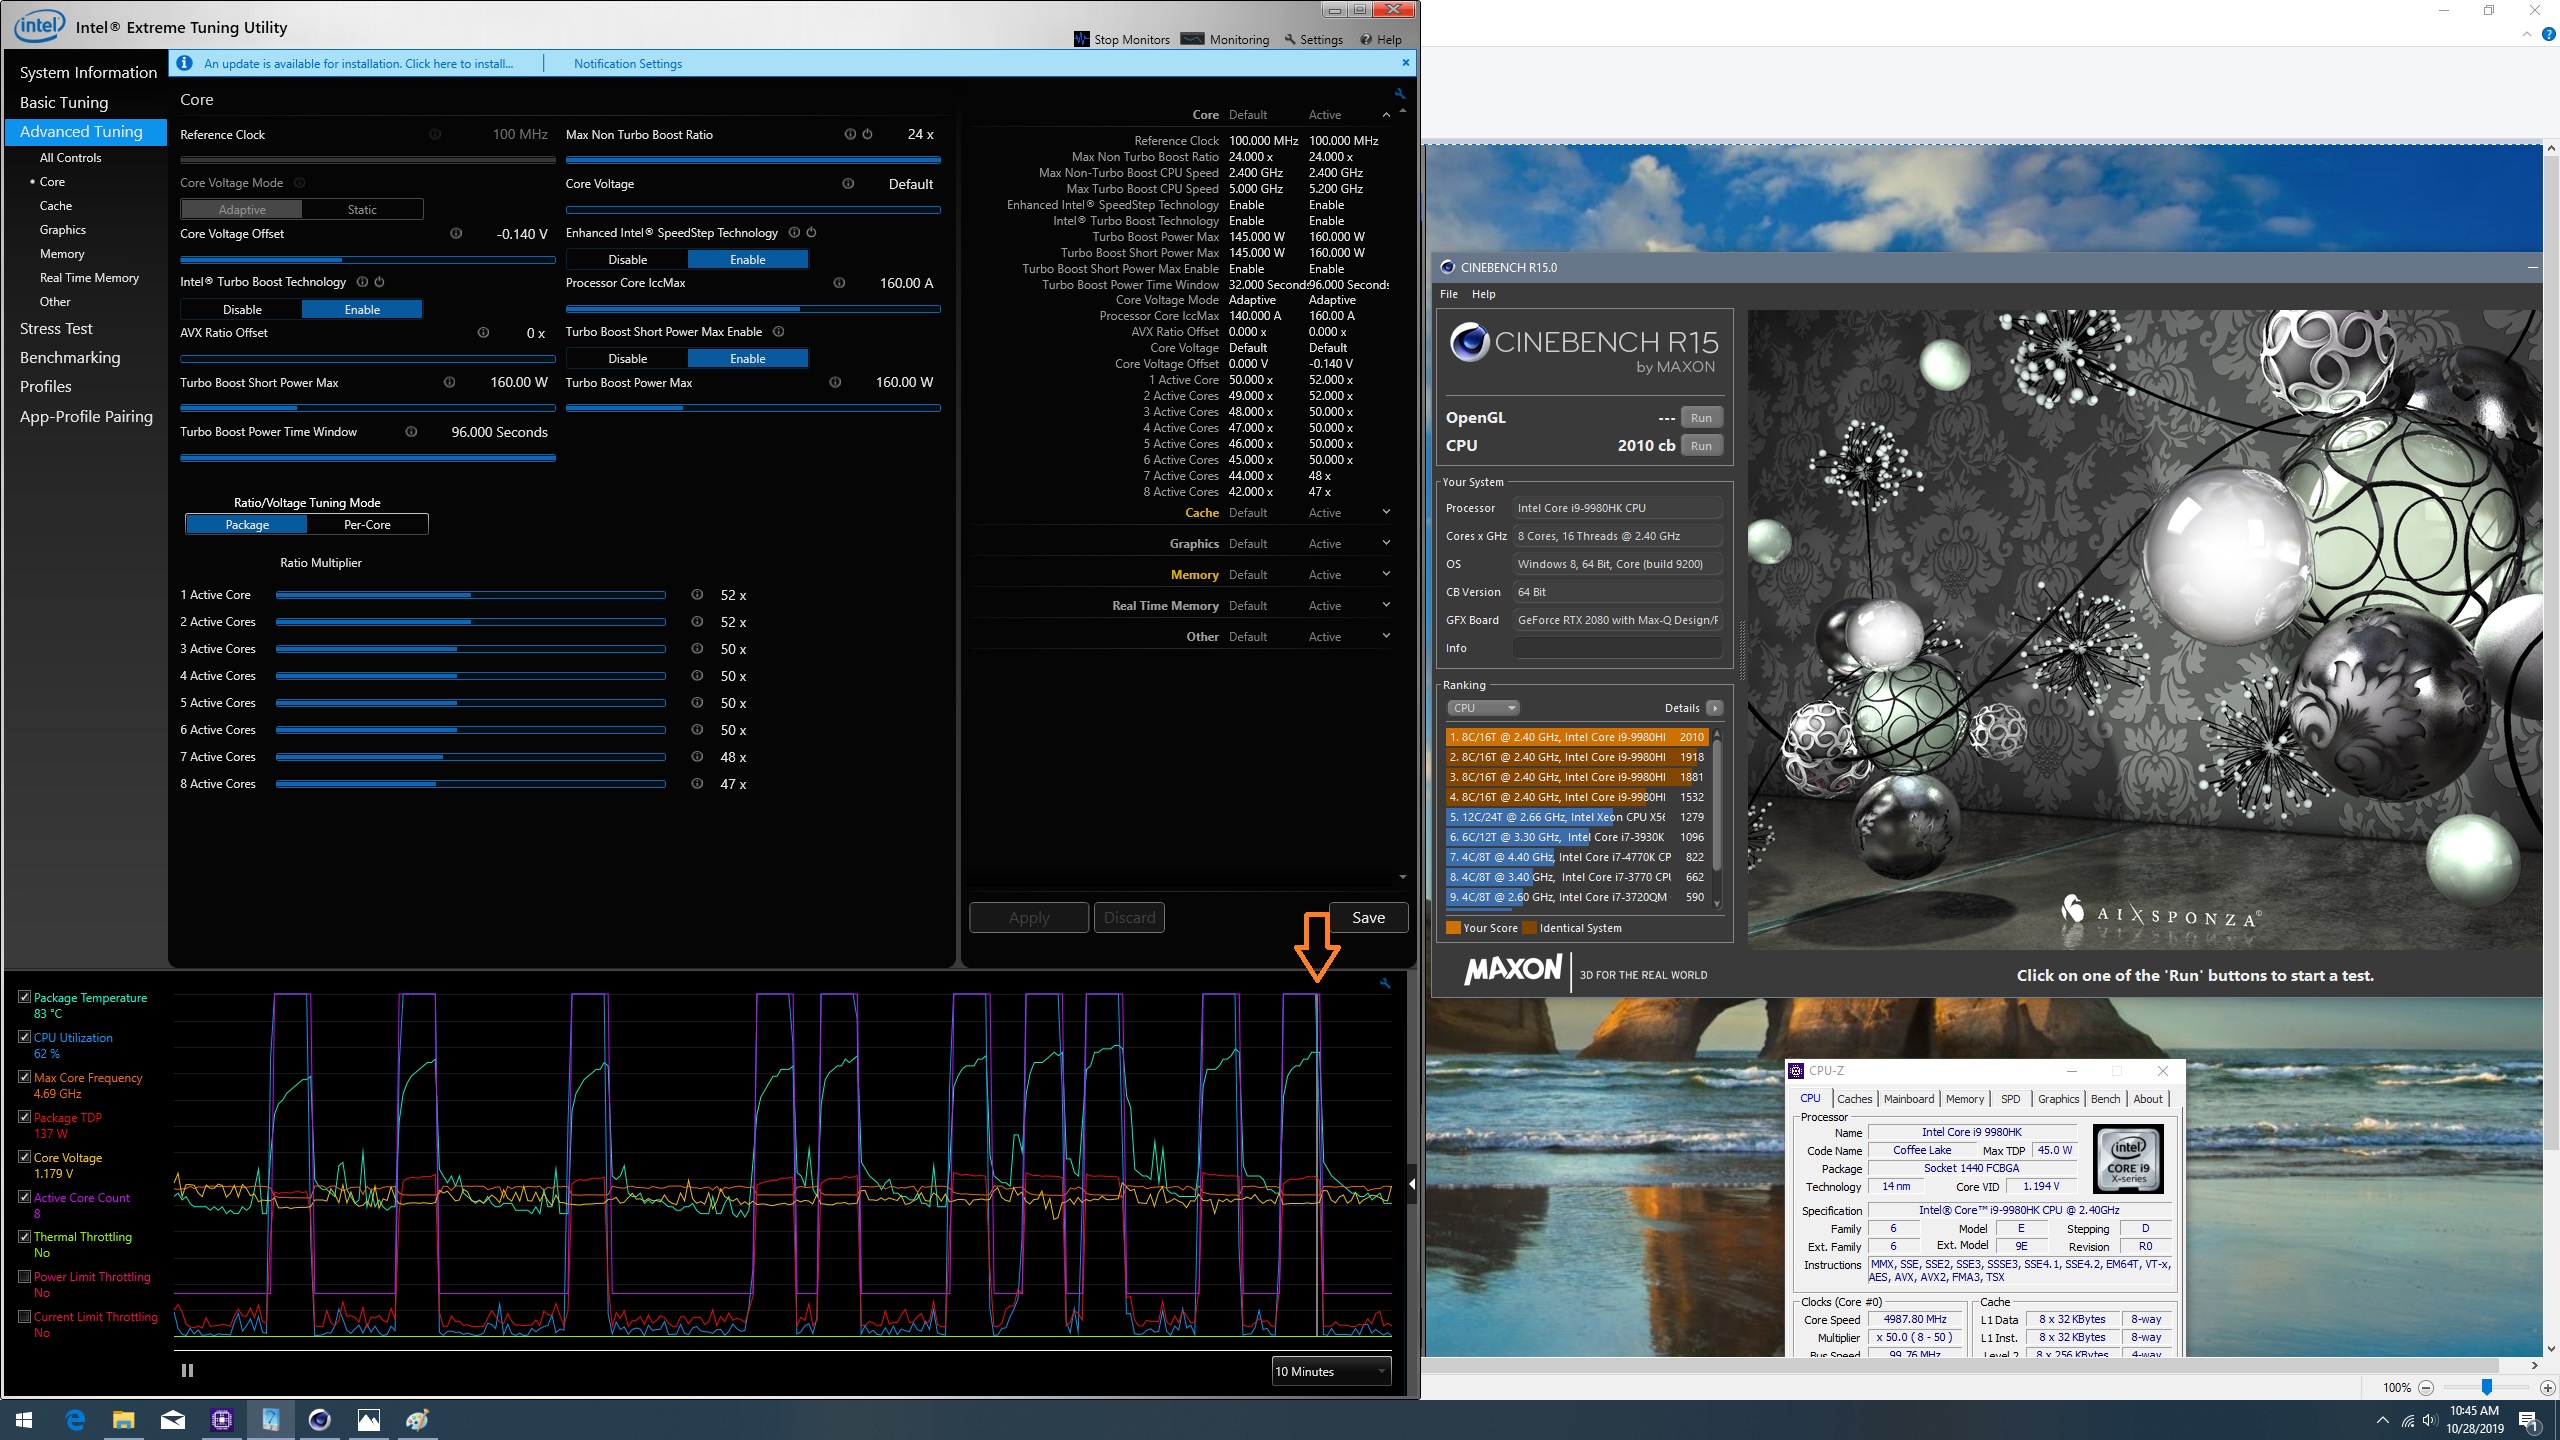
Task: Click info icon for 8 Active Cores ratio
Action: click(x=697, y=784)
